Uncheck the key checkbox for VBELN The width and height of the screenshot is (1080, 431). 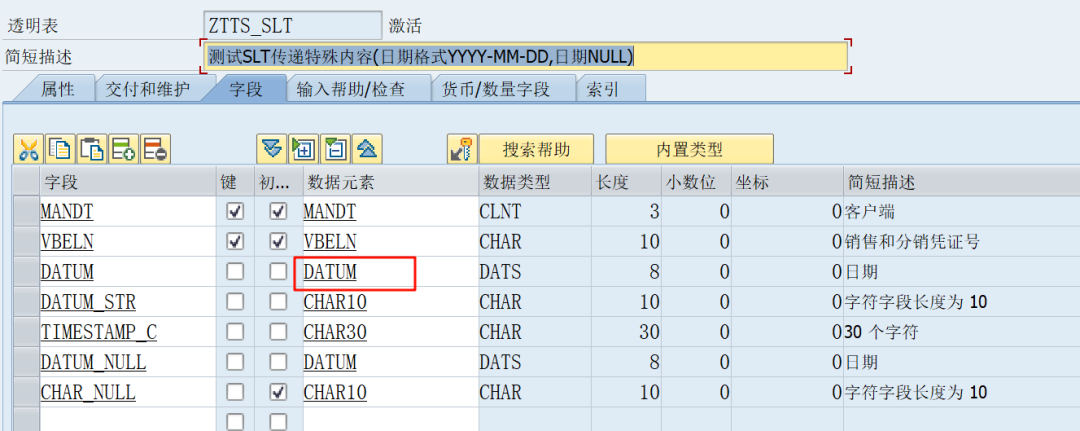[x=235, y=242]
